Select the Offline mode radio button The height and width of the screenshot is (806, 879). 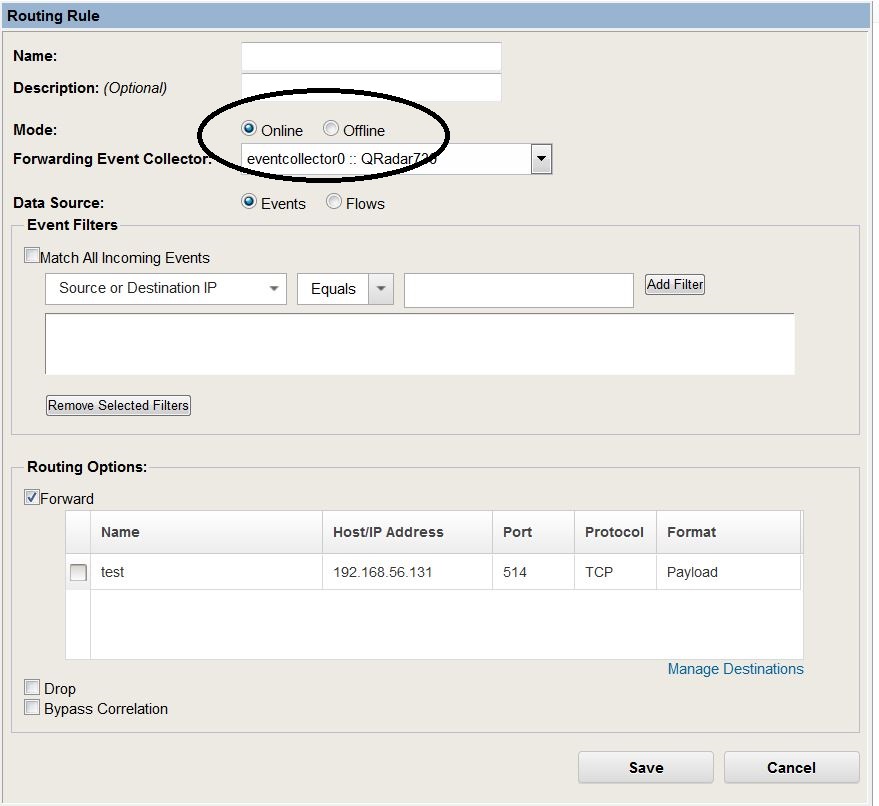pyautogui.click(x=331, y=128)
